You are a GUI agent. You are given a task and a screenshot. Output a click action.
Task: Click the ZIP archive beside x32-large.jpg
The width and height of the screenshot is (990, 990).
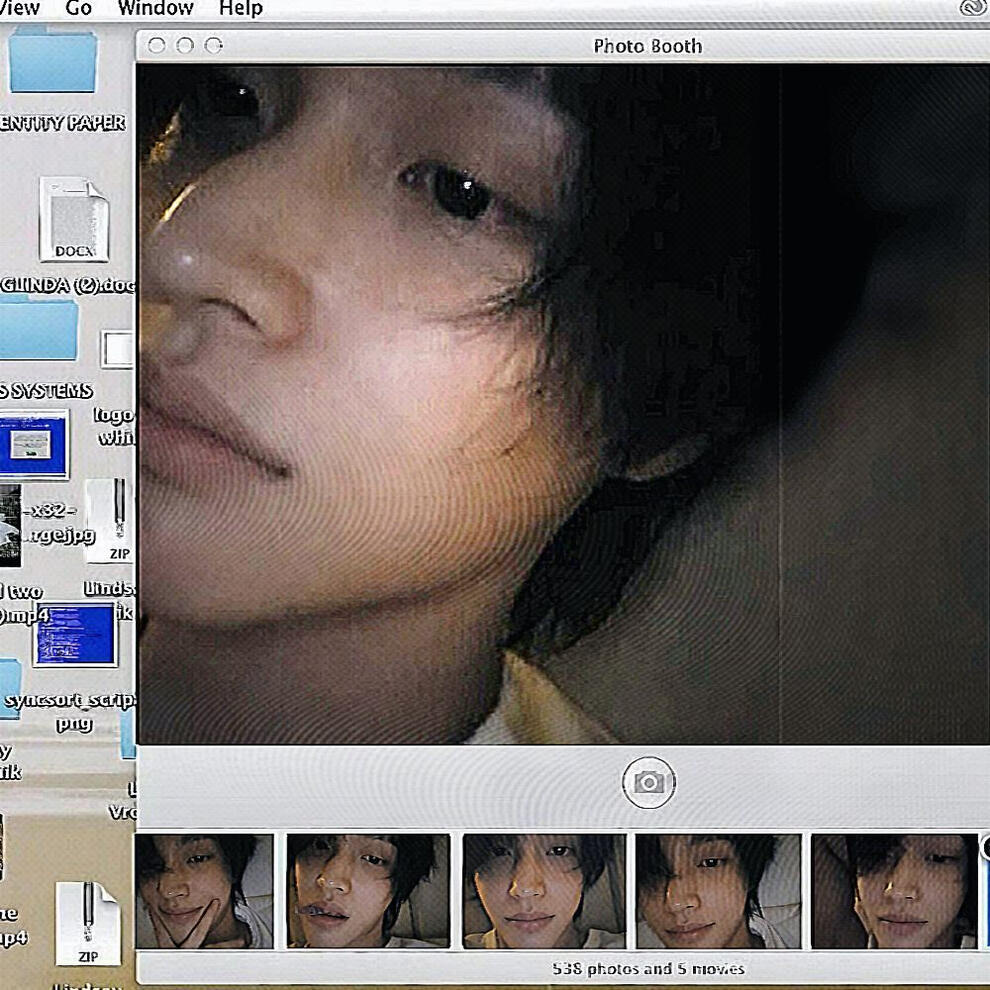pos(118,522)
